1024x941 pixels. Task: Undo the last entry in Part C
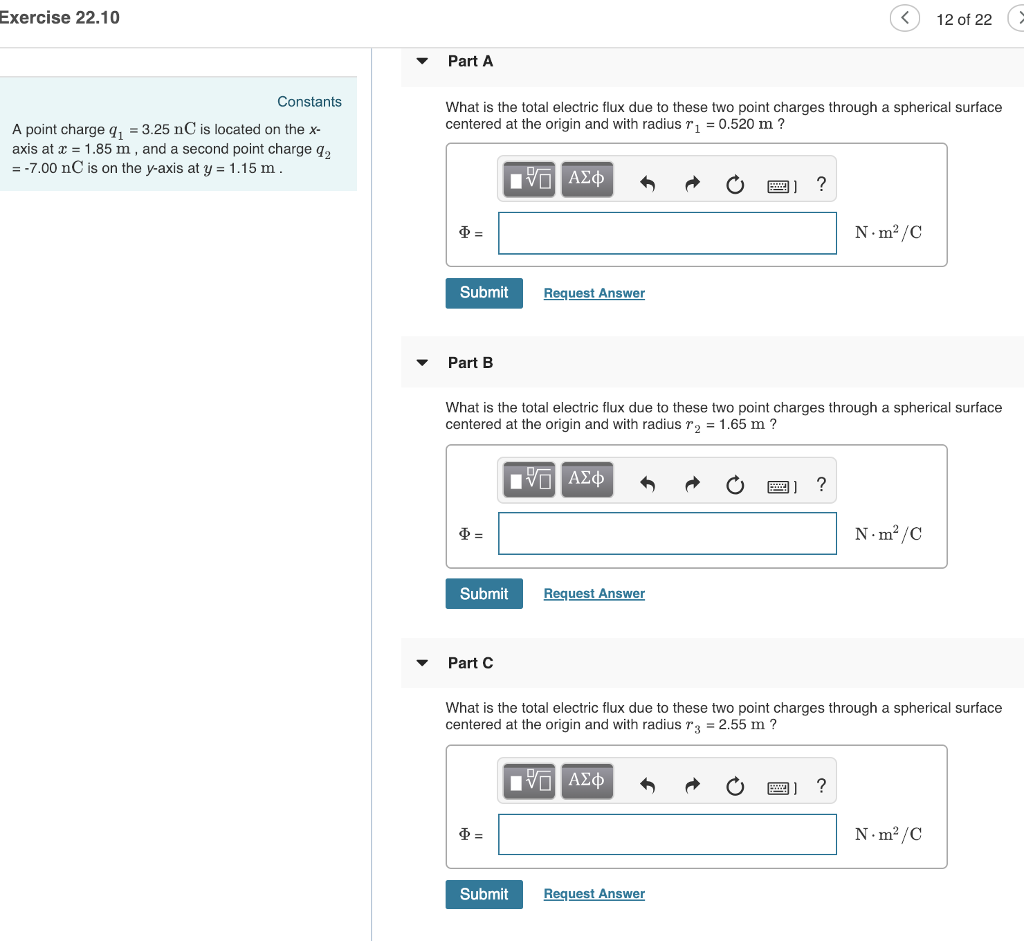coord(647,786)
